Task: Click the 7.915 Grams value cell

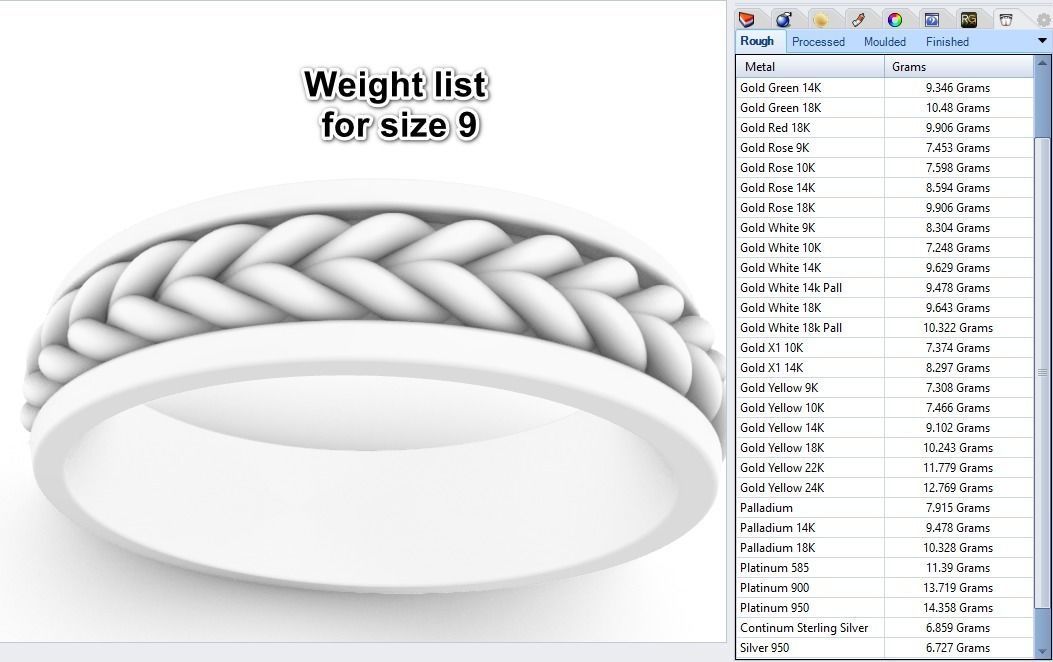Action: [x=959, y=508]
